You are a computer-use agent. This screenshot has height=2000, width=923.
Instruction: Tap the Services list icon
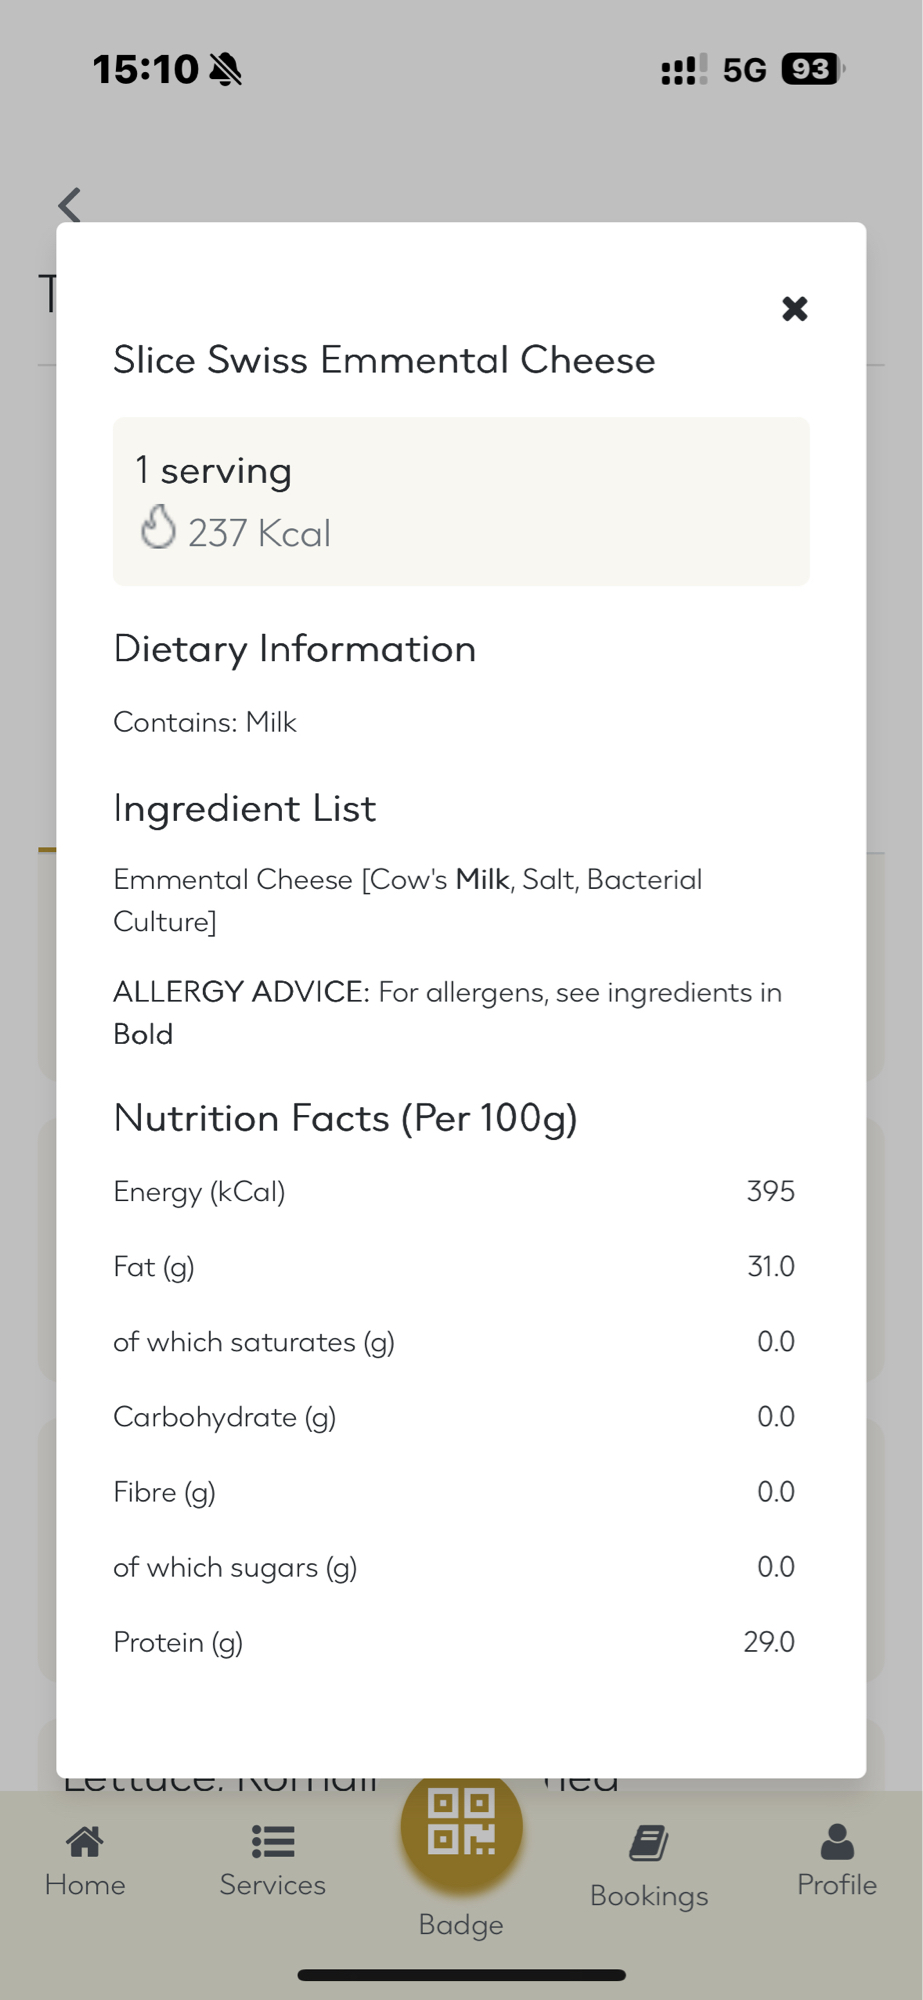[272, 1841]
